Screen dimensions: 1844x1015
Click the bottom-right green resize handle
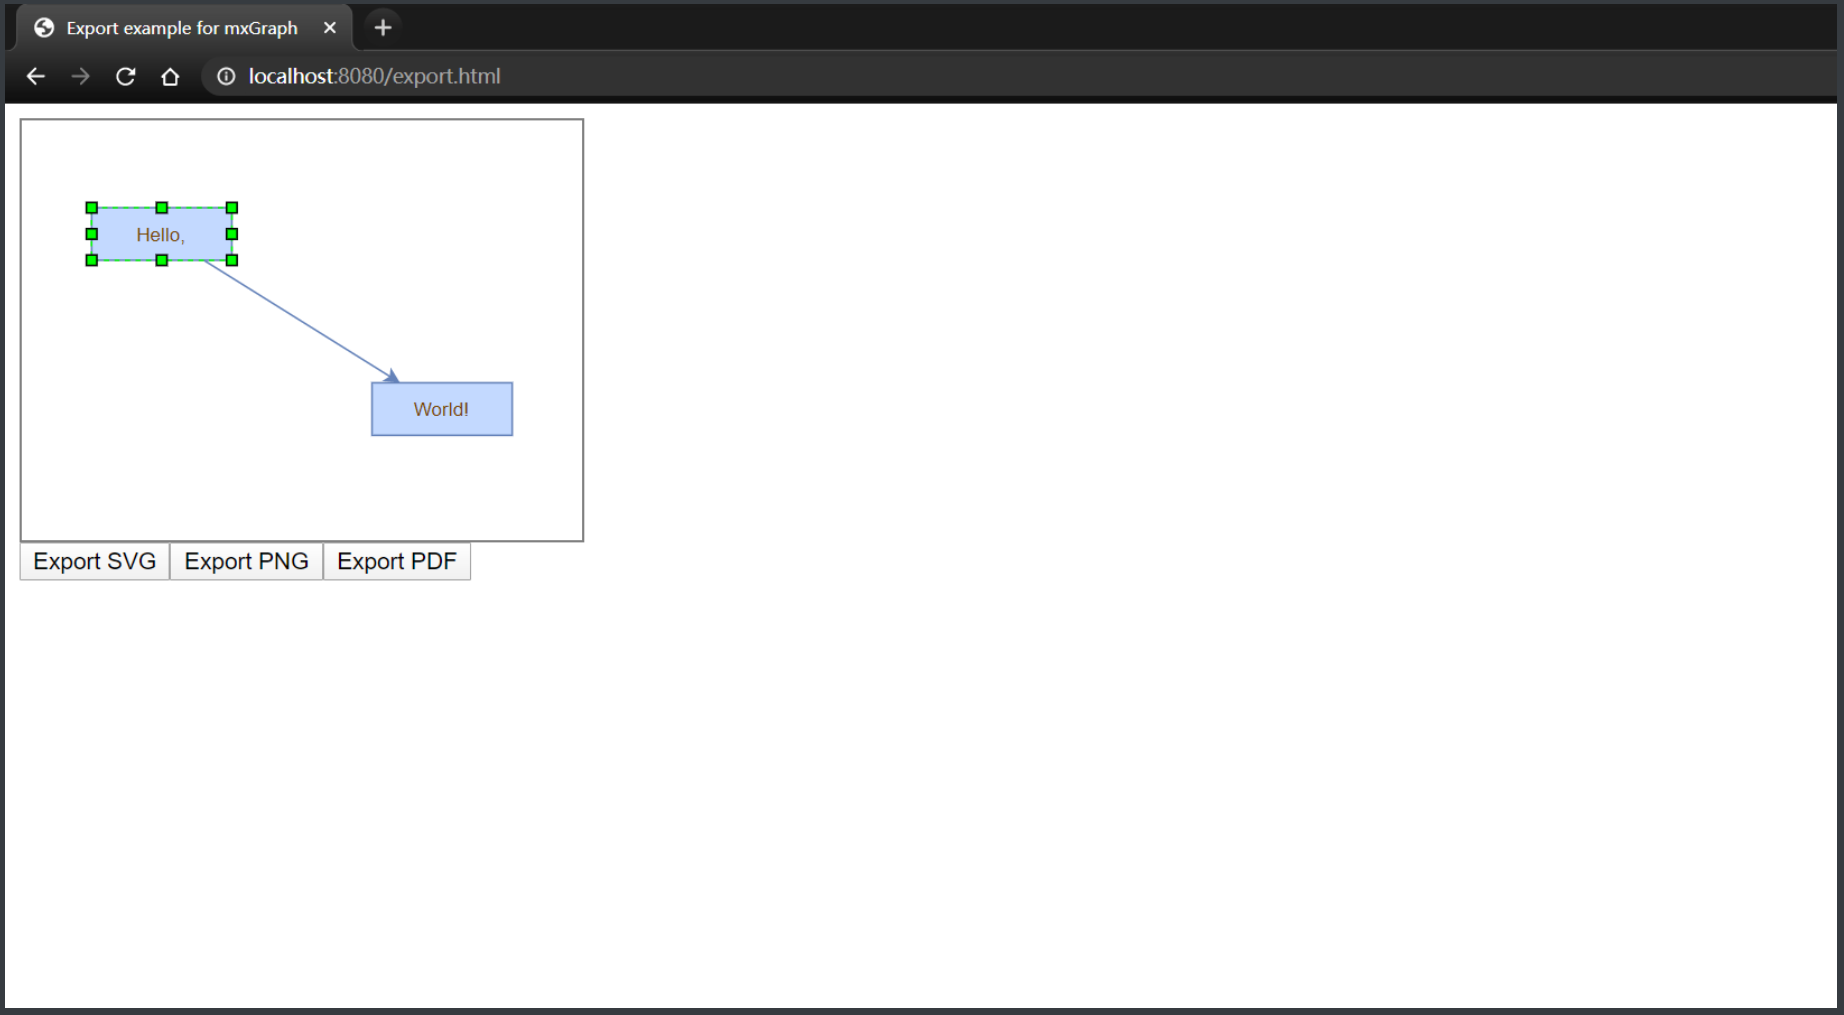point(231,260)
